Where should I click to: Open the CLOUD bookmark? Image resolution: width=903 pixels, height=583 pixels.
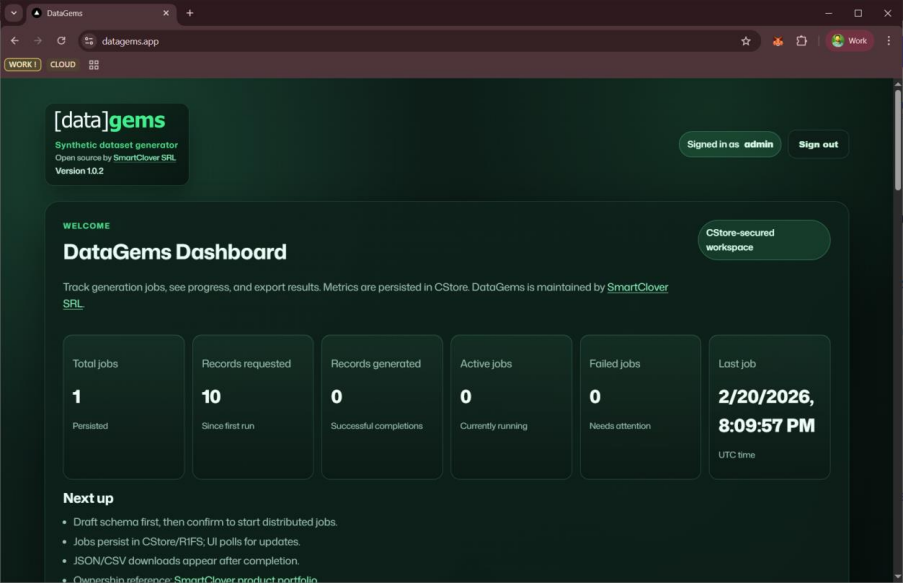[x=62, y=64]
